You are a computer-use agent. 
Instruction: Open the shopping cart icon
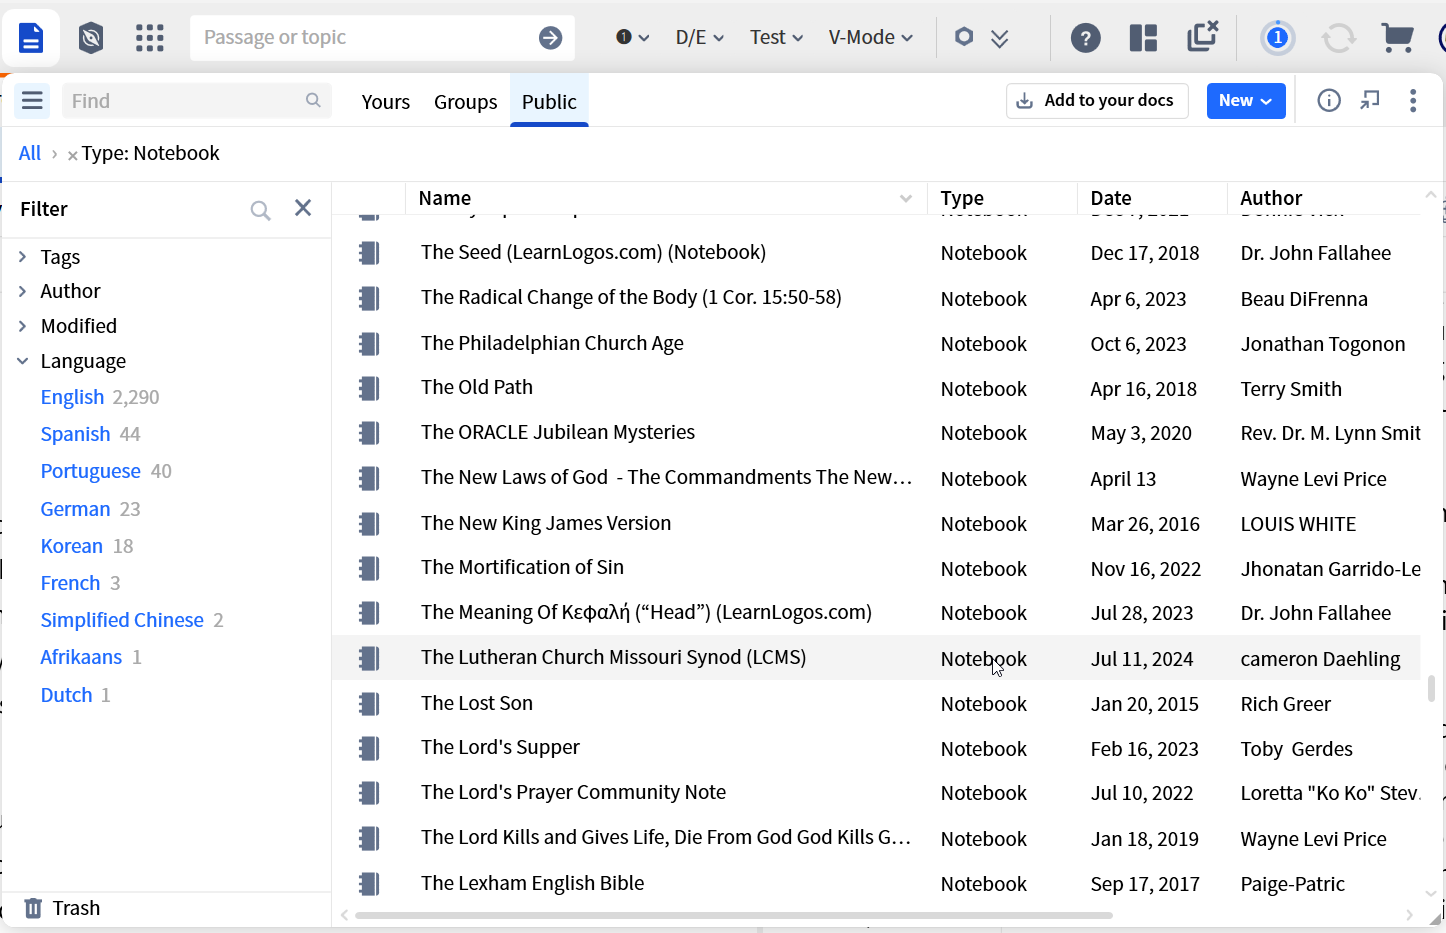coord(1396,38)
